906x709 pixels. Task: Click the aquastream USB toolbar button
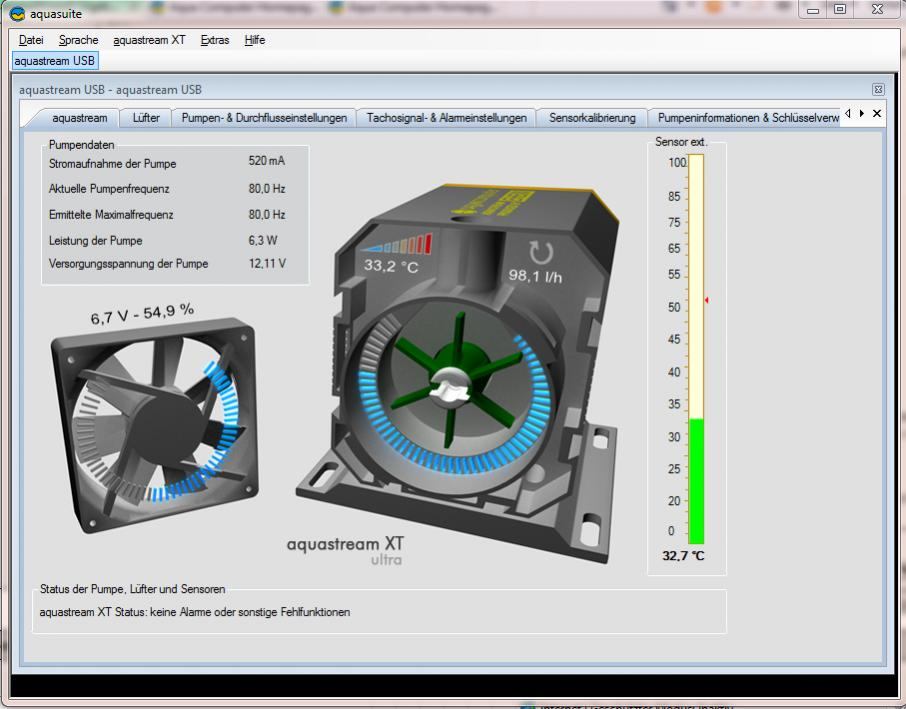pos(54,61)
